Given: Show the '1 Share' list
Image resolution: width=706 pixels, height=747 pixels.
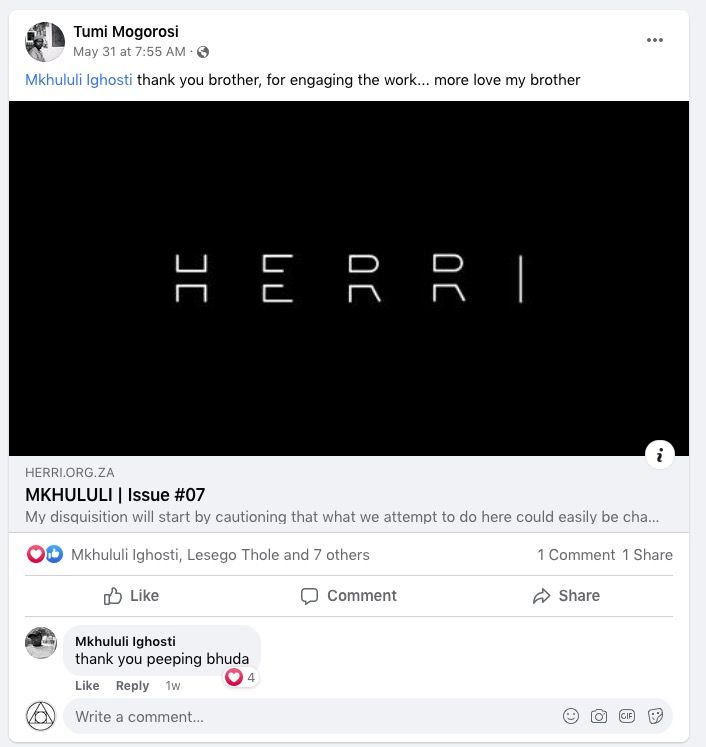Looking at the screenshot, I should pyautogui.click(x=647, y=555).
